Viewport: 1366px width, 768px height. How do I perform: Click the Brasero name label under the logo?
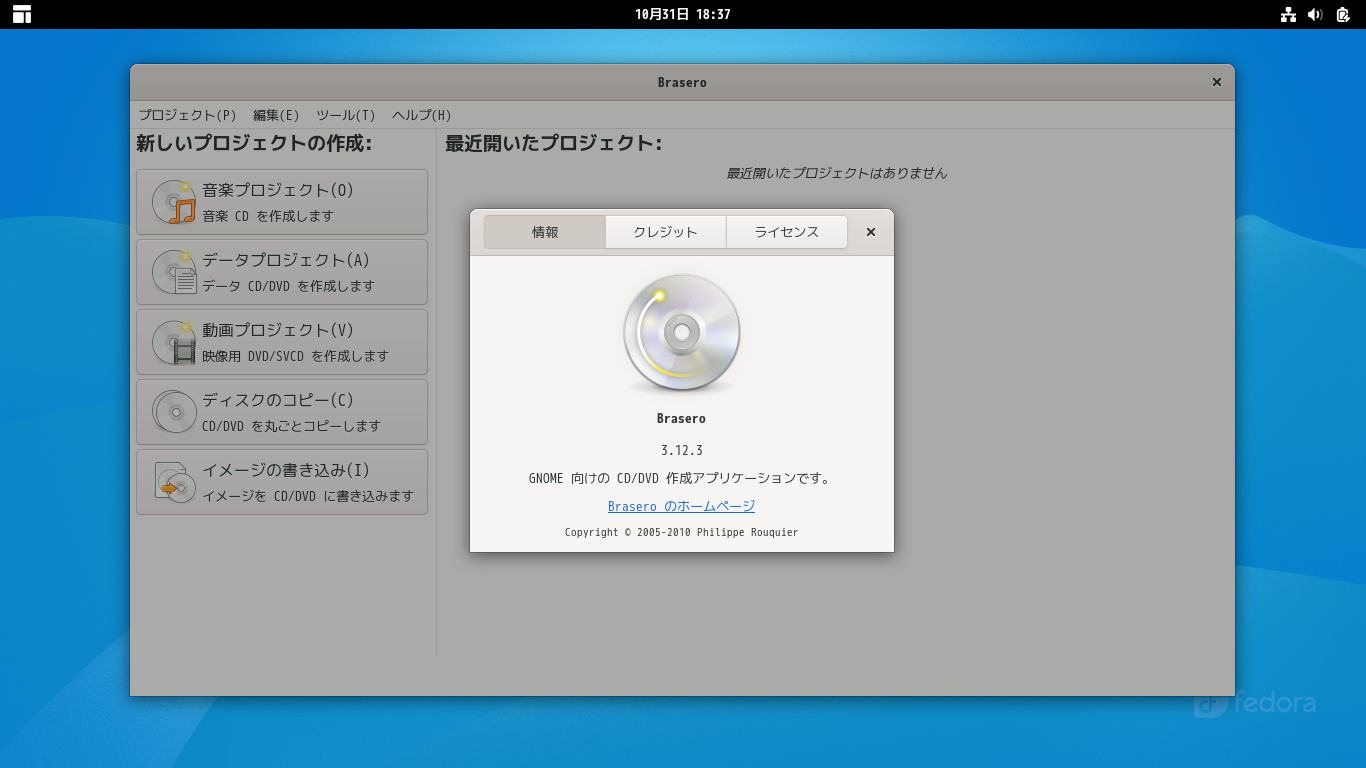point(682,419)
